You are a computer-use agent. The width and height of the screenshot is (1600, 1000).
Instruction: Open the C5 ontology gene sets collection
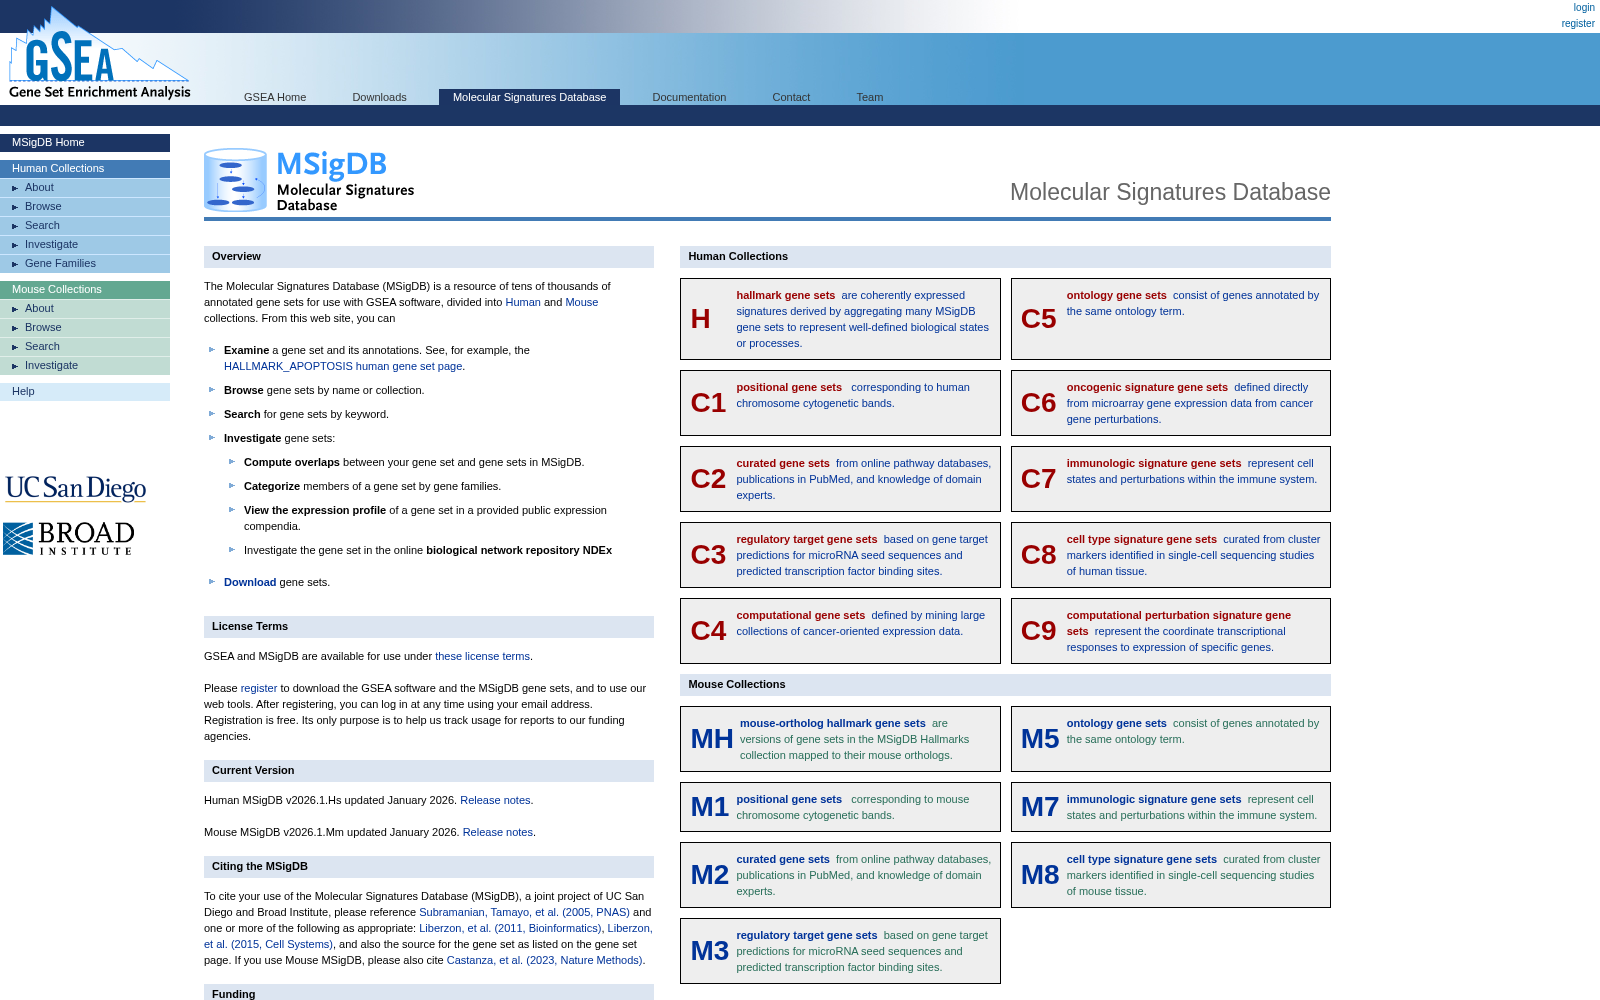click(x=1170, y=319)
